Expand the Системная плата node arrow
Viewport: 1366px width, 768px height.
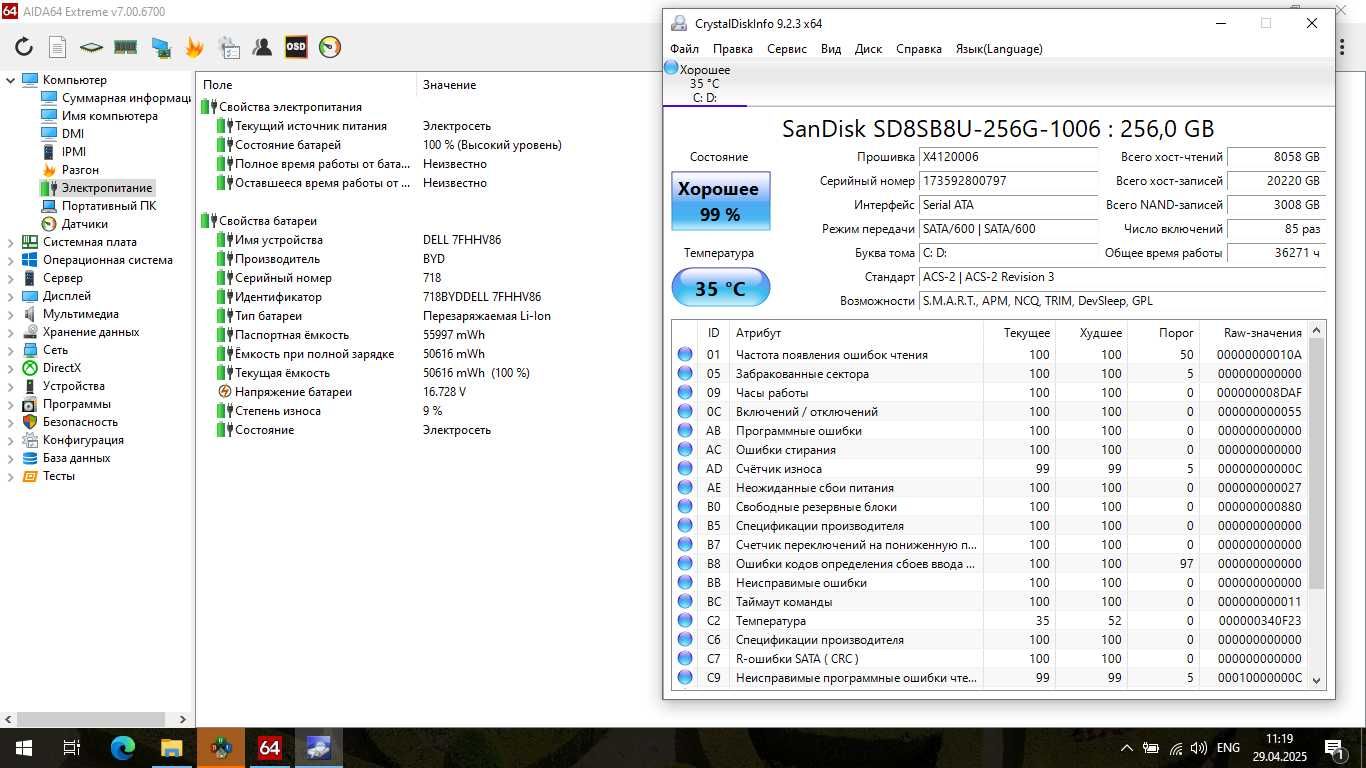(10, 242)
